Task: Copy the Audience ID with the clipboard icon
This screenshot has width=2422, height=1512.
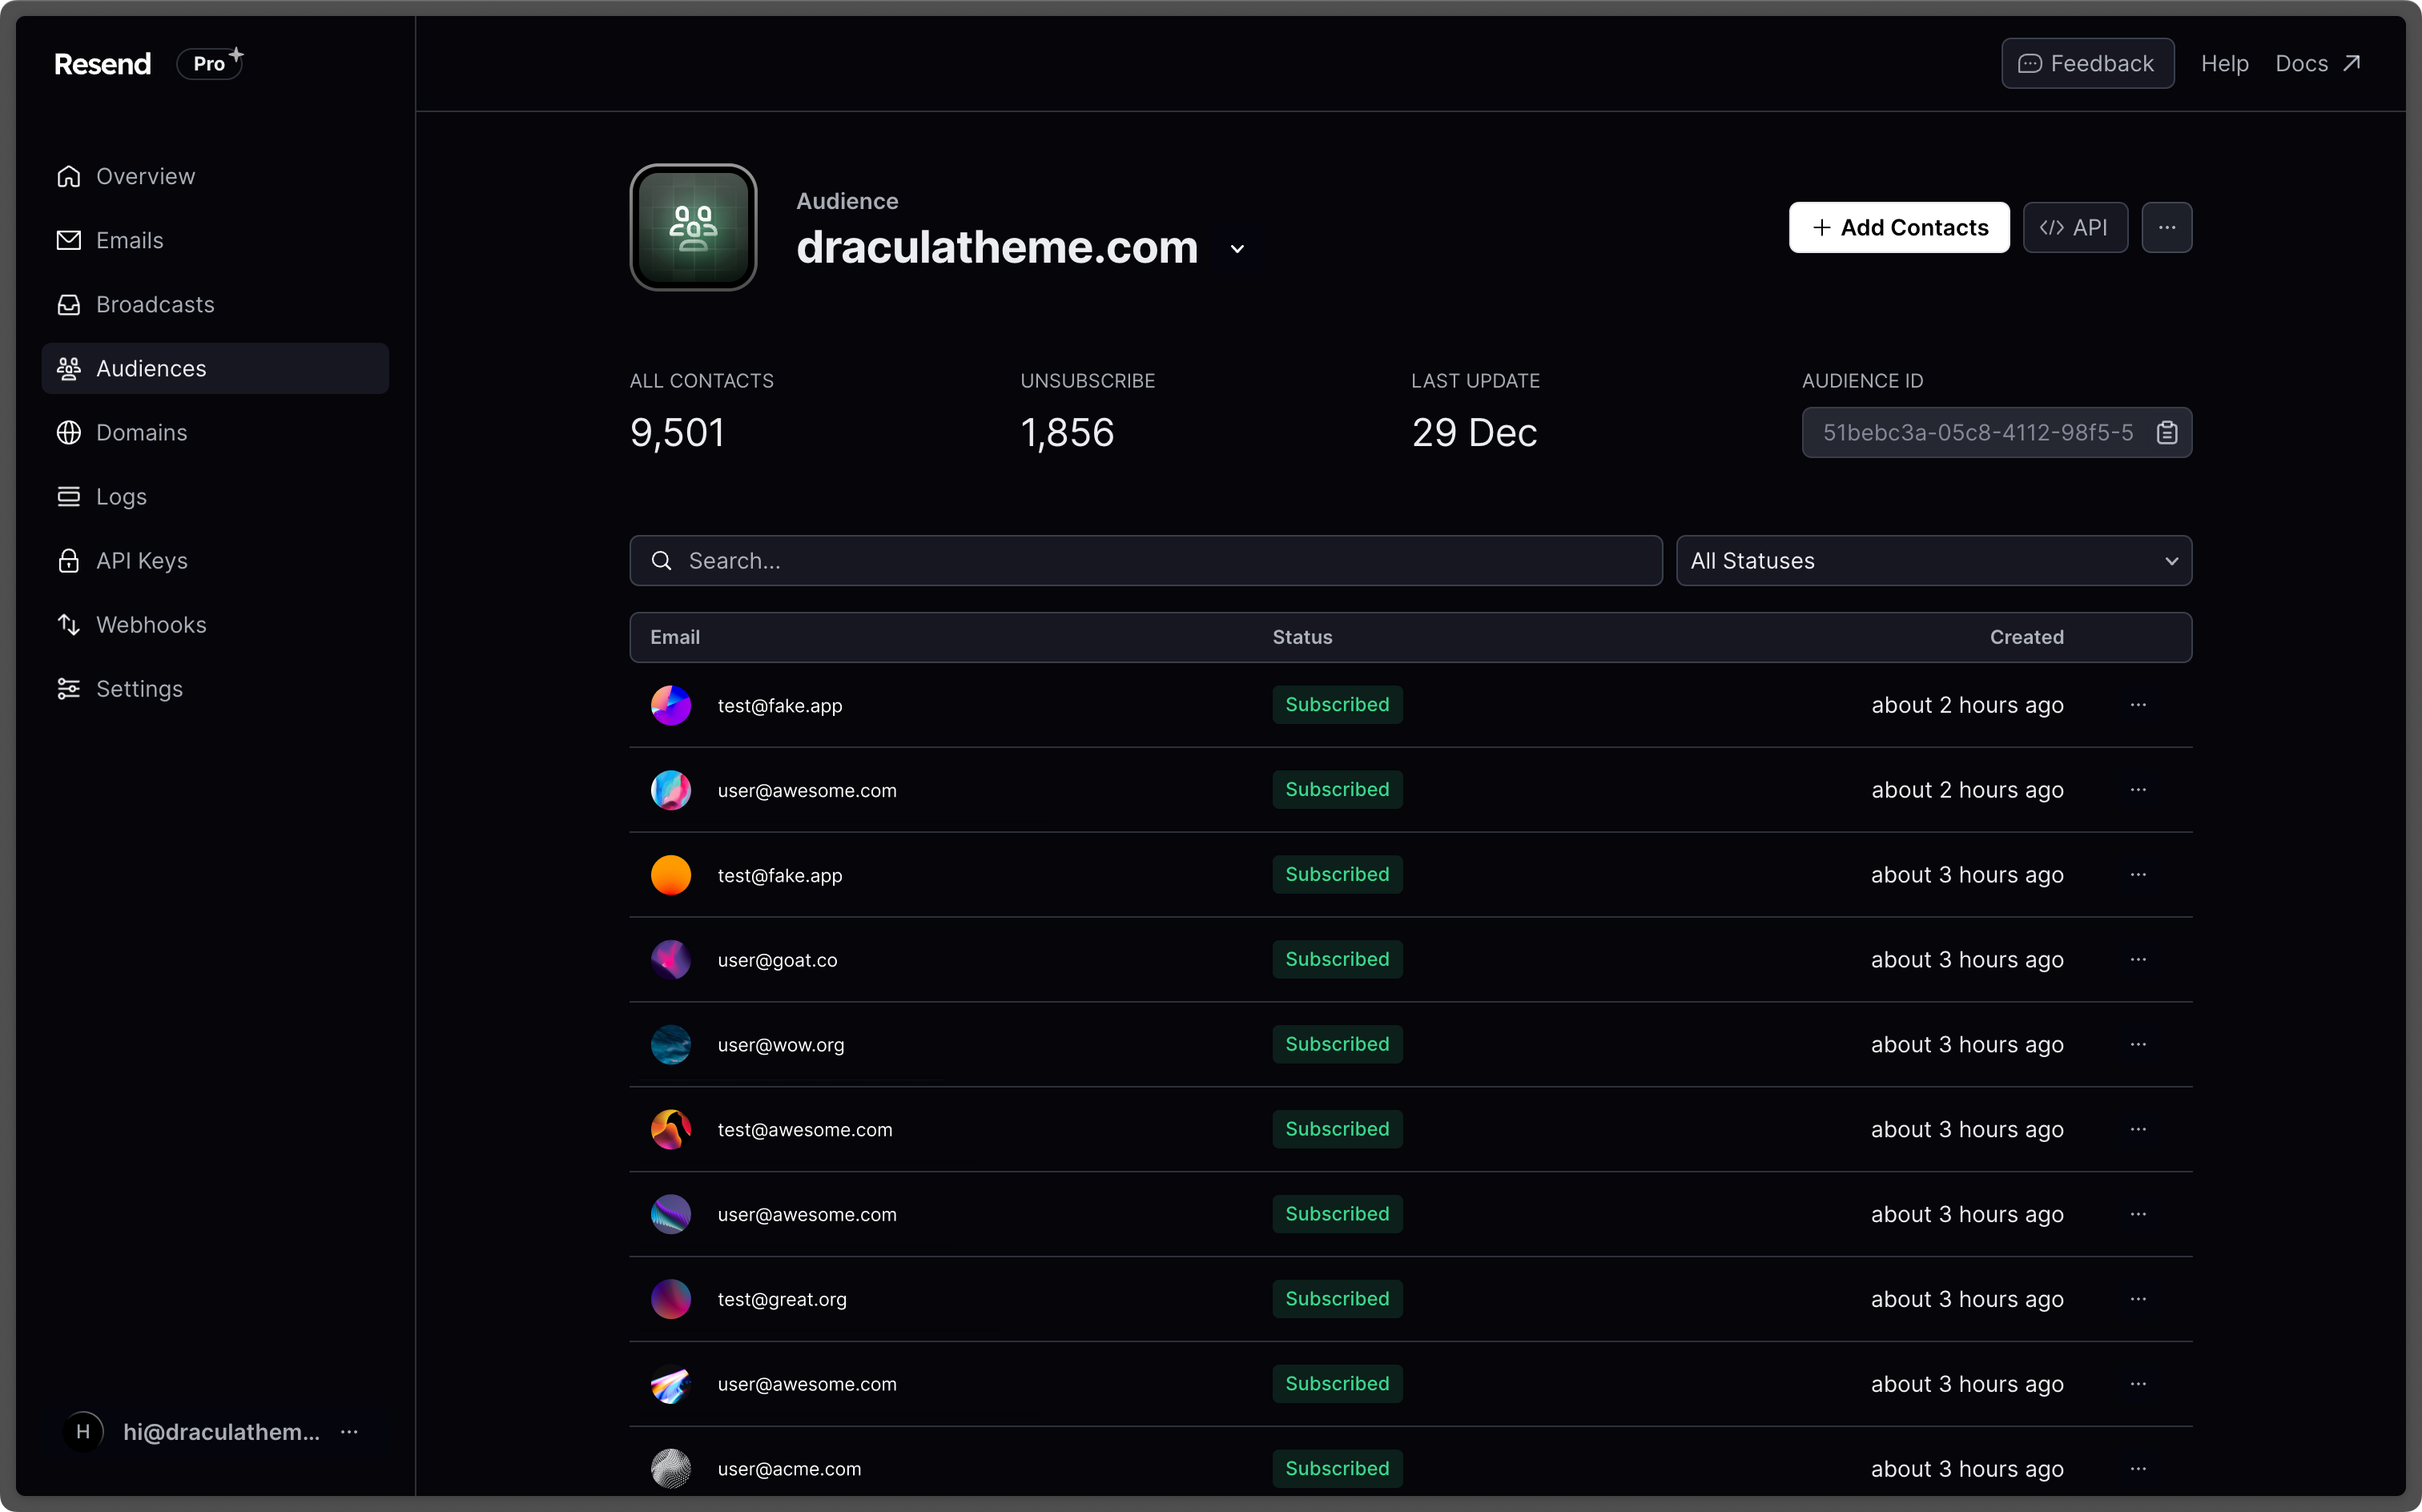Action: click(x=2166, y=432)
